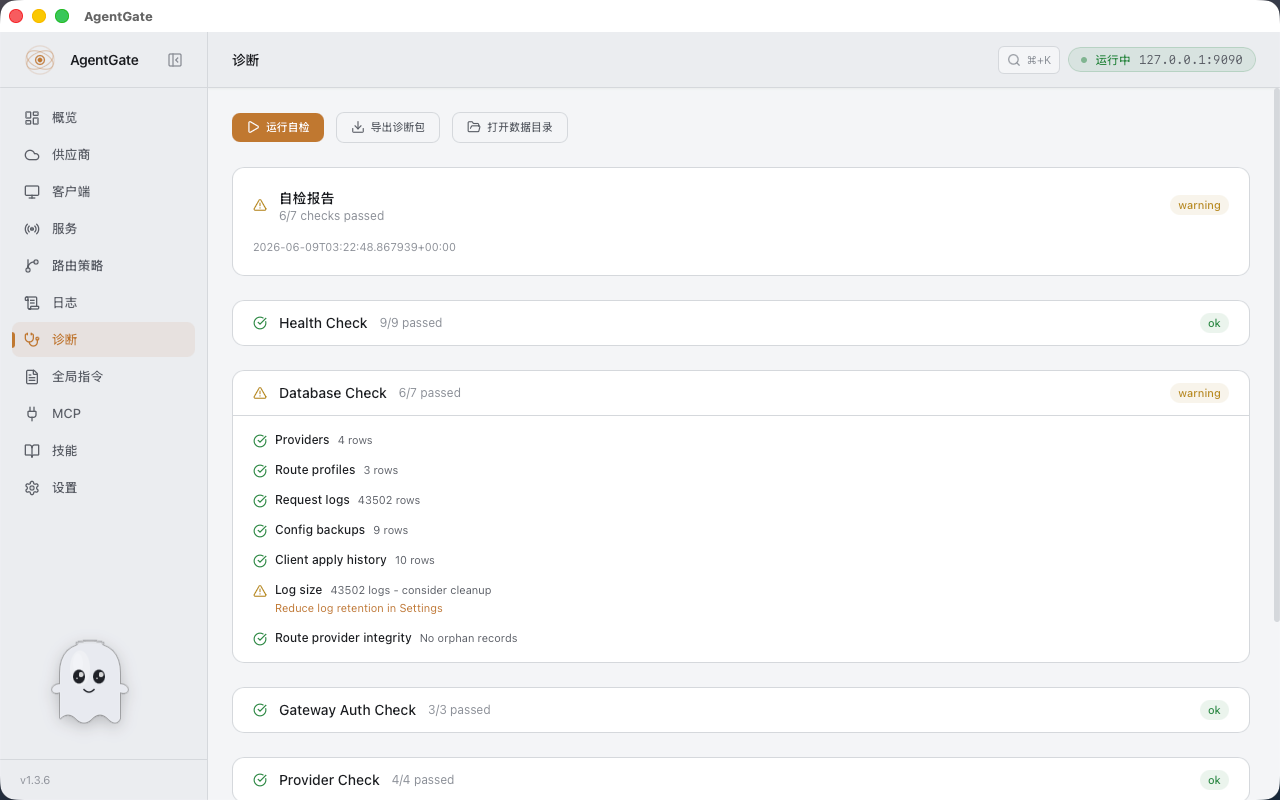Image resolution: width=1280 pixels, height=800 pixels.
Task: Click the Providers row checkmark icon
Action: [x=260, y=441]
